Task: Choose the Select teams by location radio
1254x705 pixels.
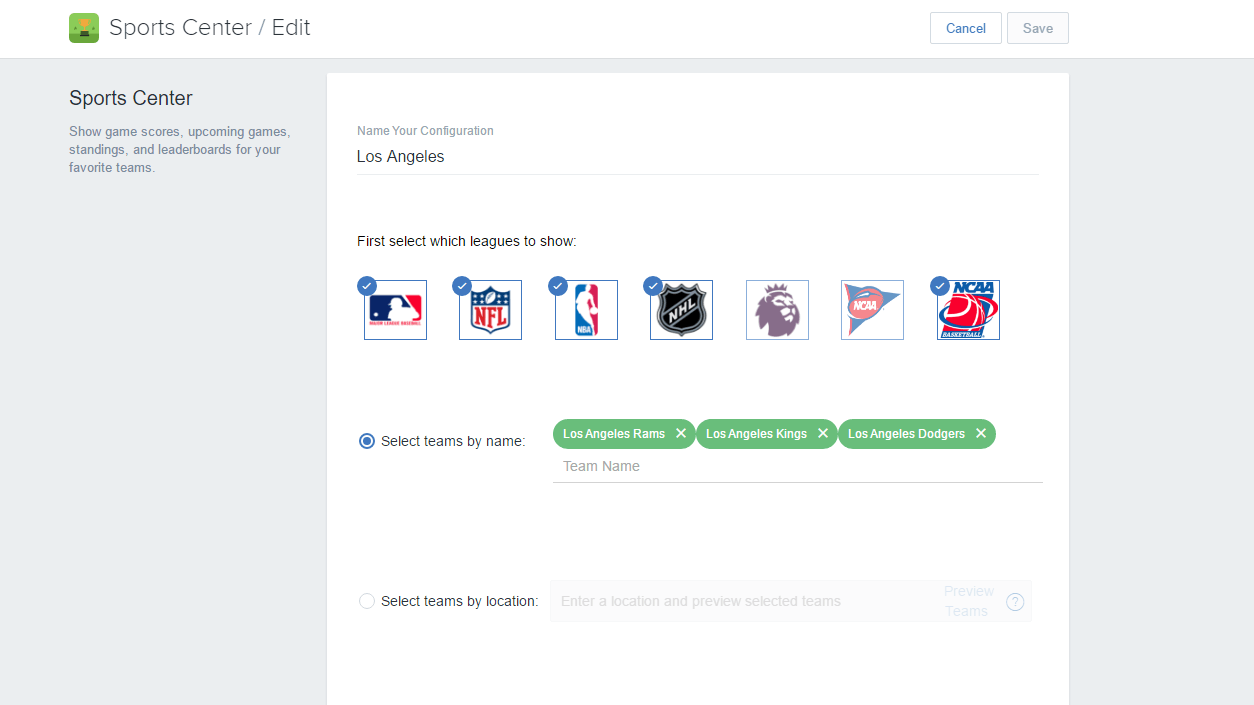Action: [x=367, y=601]
